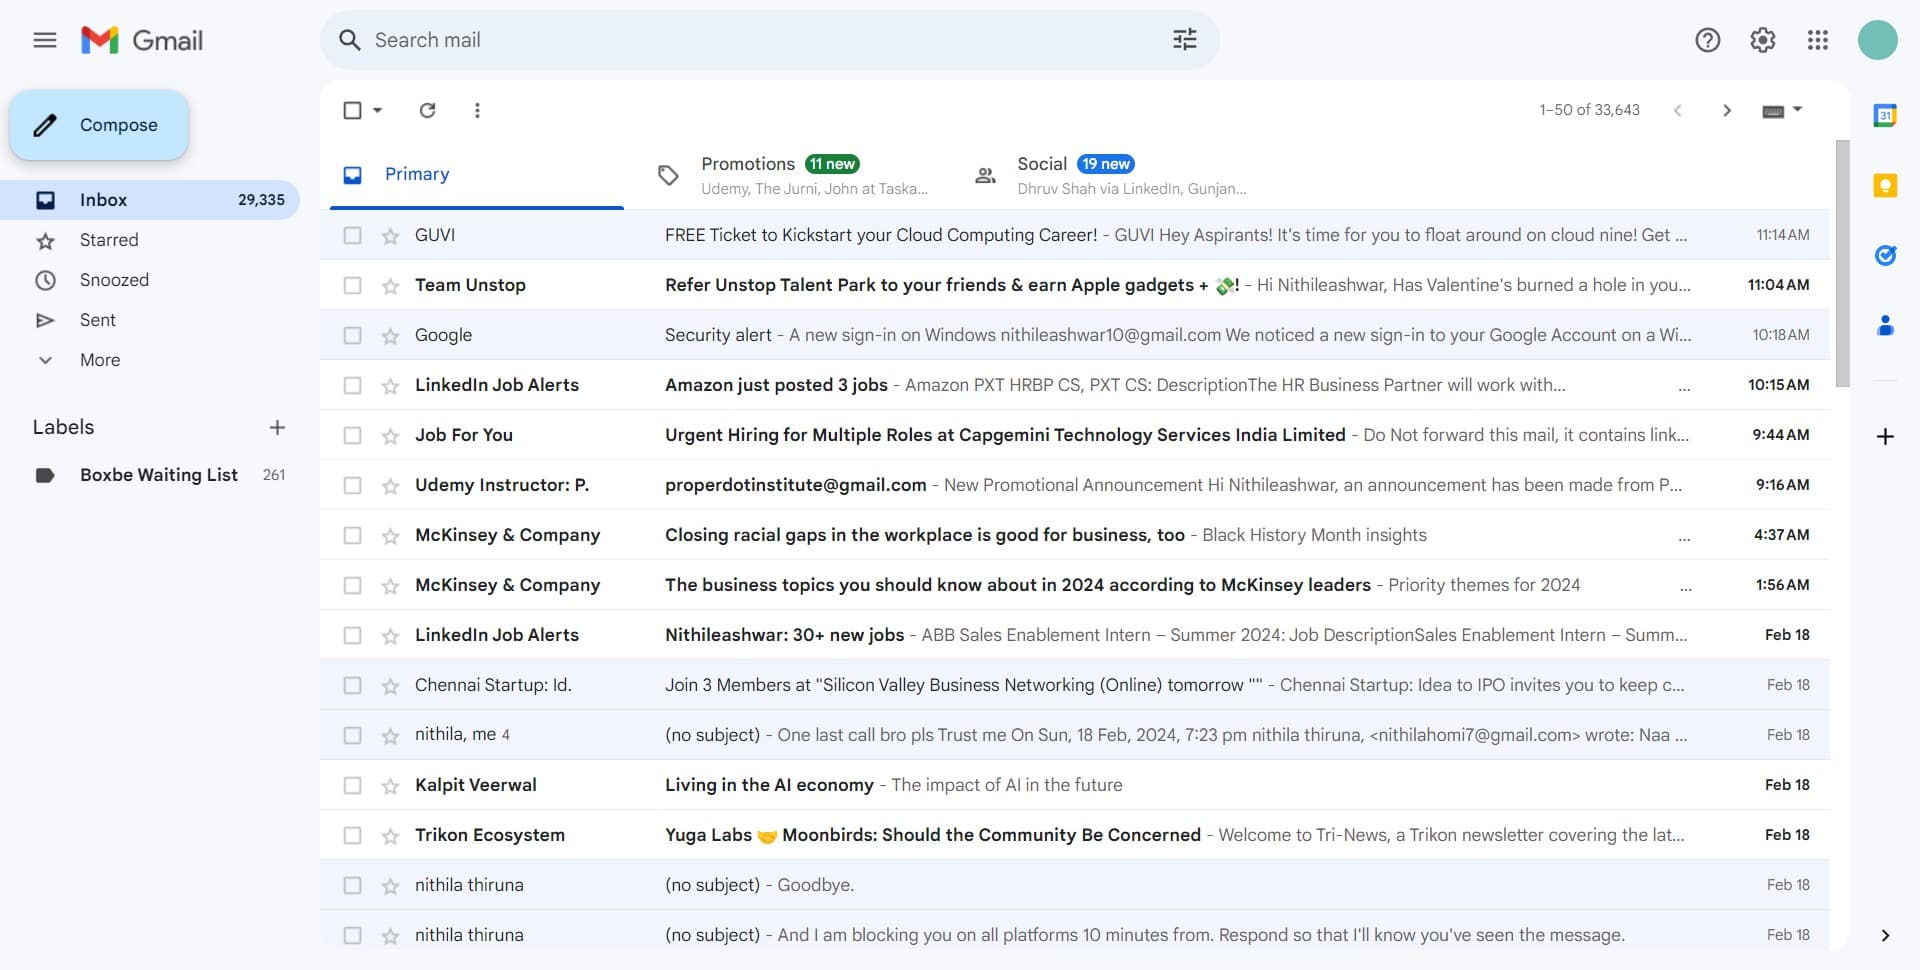Open the Settings gear icon
The image size is (1920, 970).
click(x=1762, y=40)
